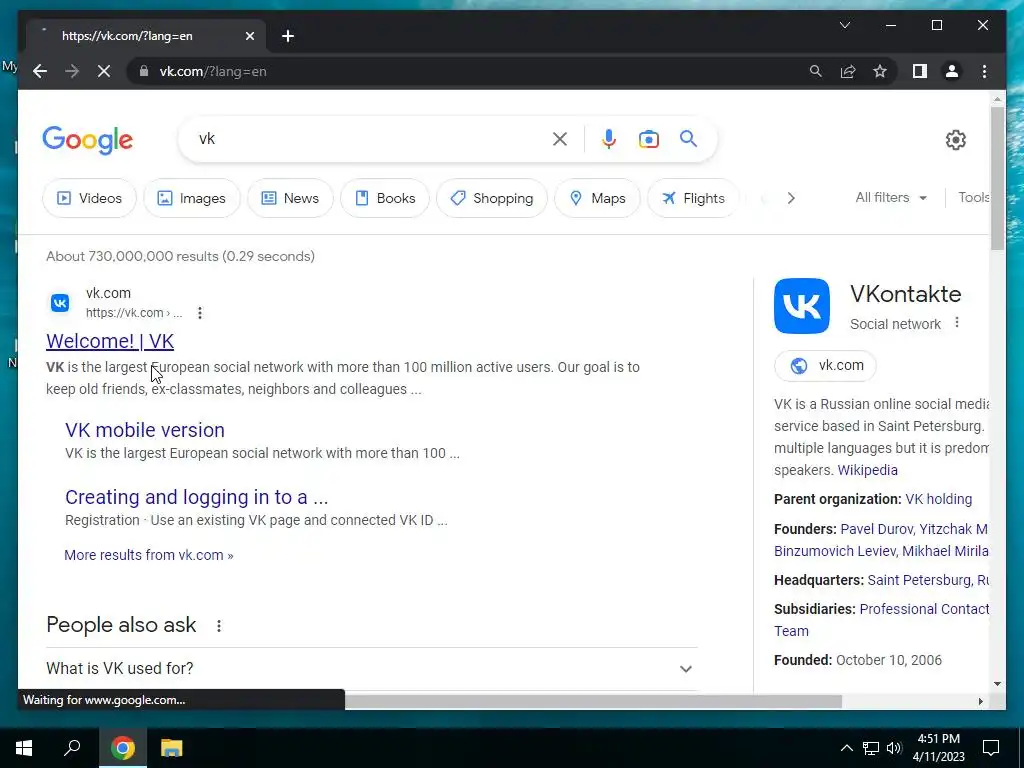The width and height of the screenshot is (1024, 768).
Task: Open the Pavel Durov founder link
Action: point(876,529)
